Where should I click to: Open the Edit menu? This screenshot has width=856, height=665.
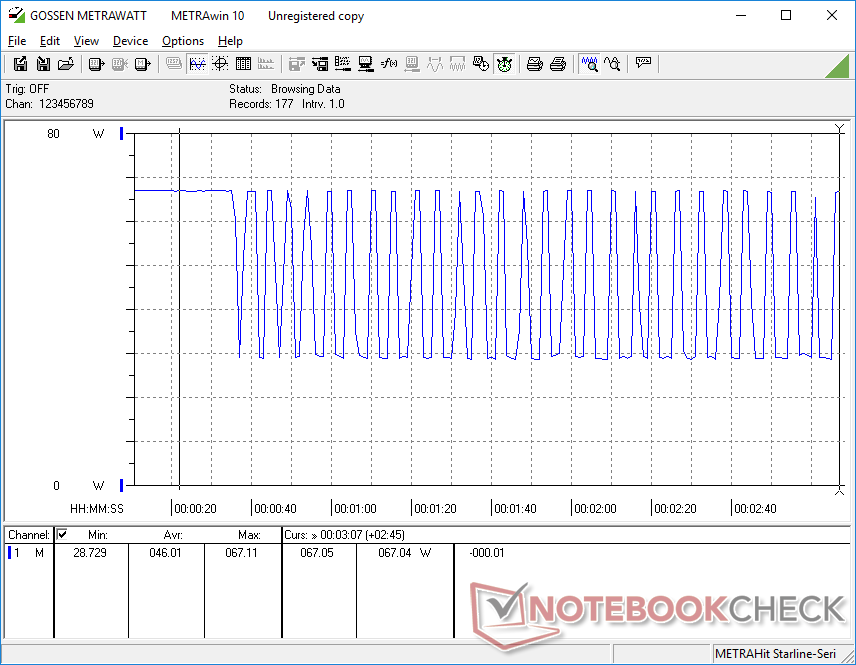(x=50, y=41)
